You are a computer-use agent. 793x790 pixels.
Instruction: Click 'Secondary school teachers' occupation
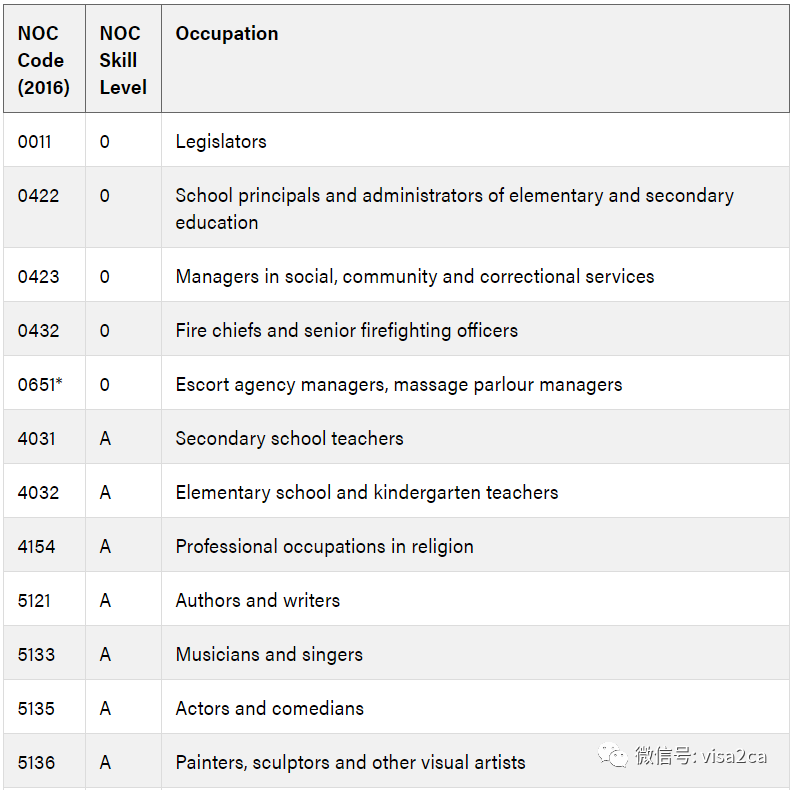coord(289,438)
